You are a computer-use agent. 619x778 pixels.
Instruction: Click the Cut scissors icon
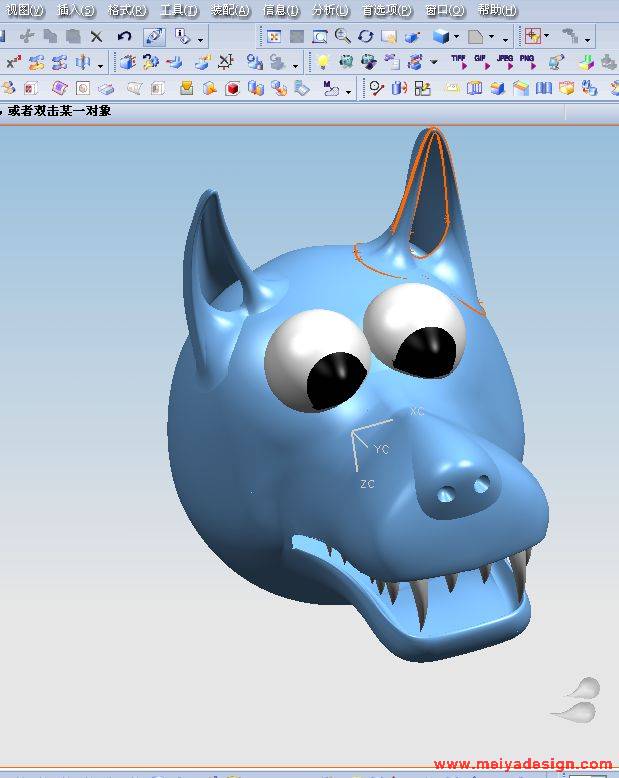pos(27,36)
